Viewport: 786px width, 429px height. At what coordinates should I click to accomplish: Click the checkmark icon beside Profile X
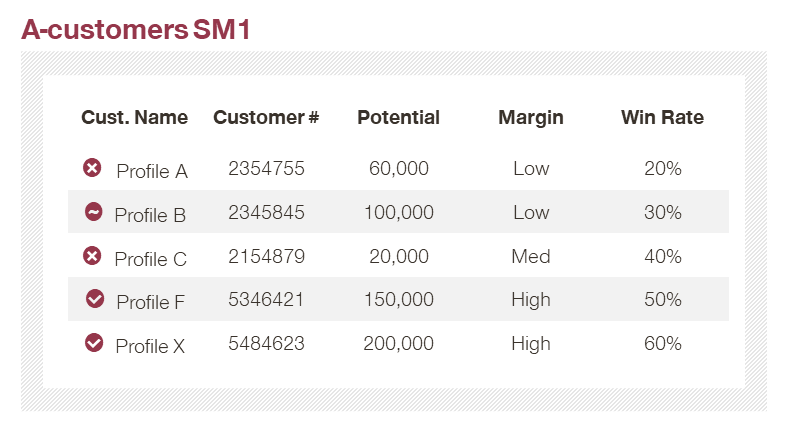[x=94, y=343]
